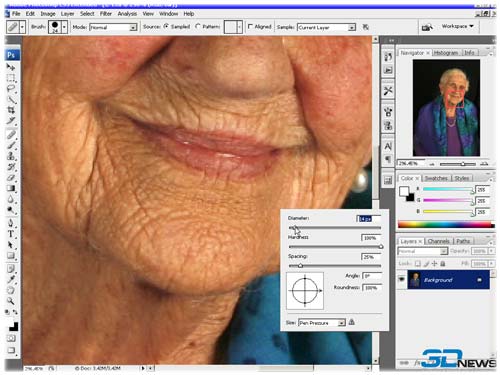The image size is (500, 375).
Task: Open Size Pen Pressure dropdown
Action: (322, 323)
